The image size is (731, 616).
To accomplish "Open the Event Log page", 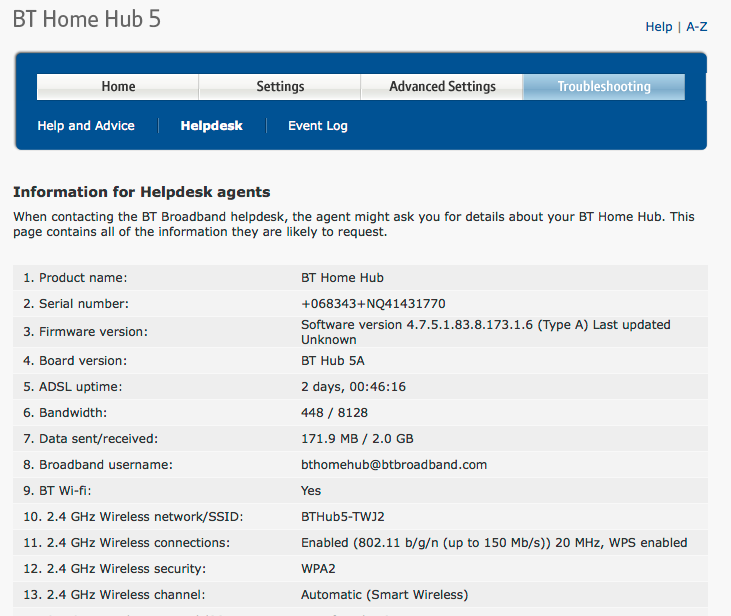I will click(318, 126).
